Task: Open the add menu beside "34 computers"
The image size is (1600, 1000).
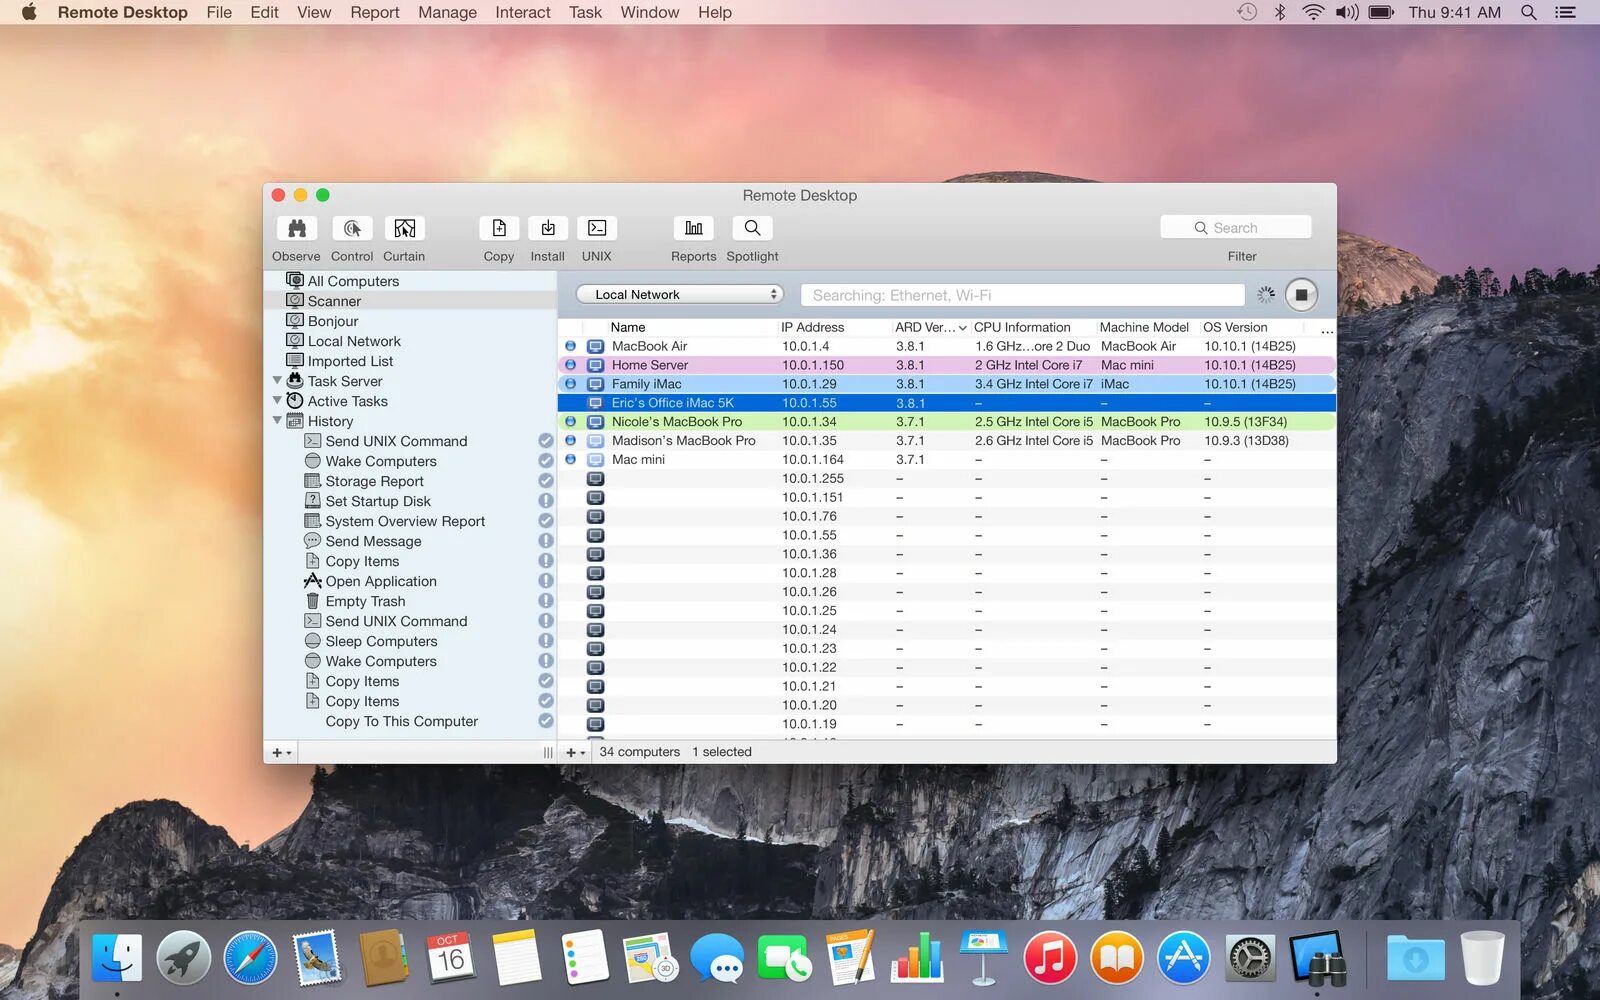Action: click(575, 753)
